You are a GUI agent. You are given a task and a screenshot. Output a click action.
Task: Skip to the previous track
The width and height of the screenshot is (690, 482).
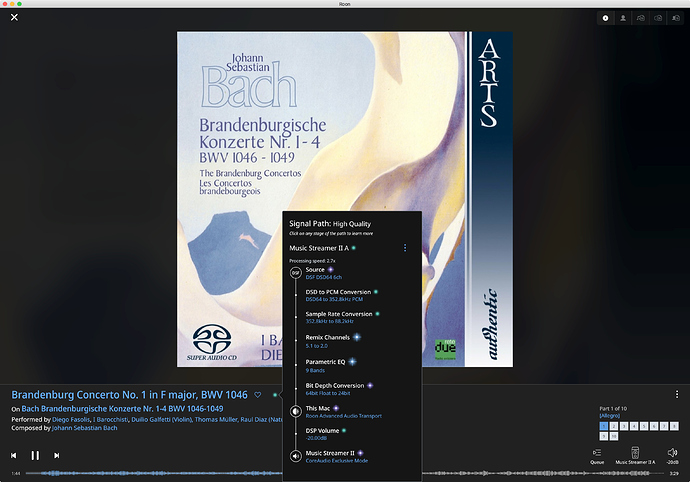click(14, 456)
